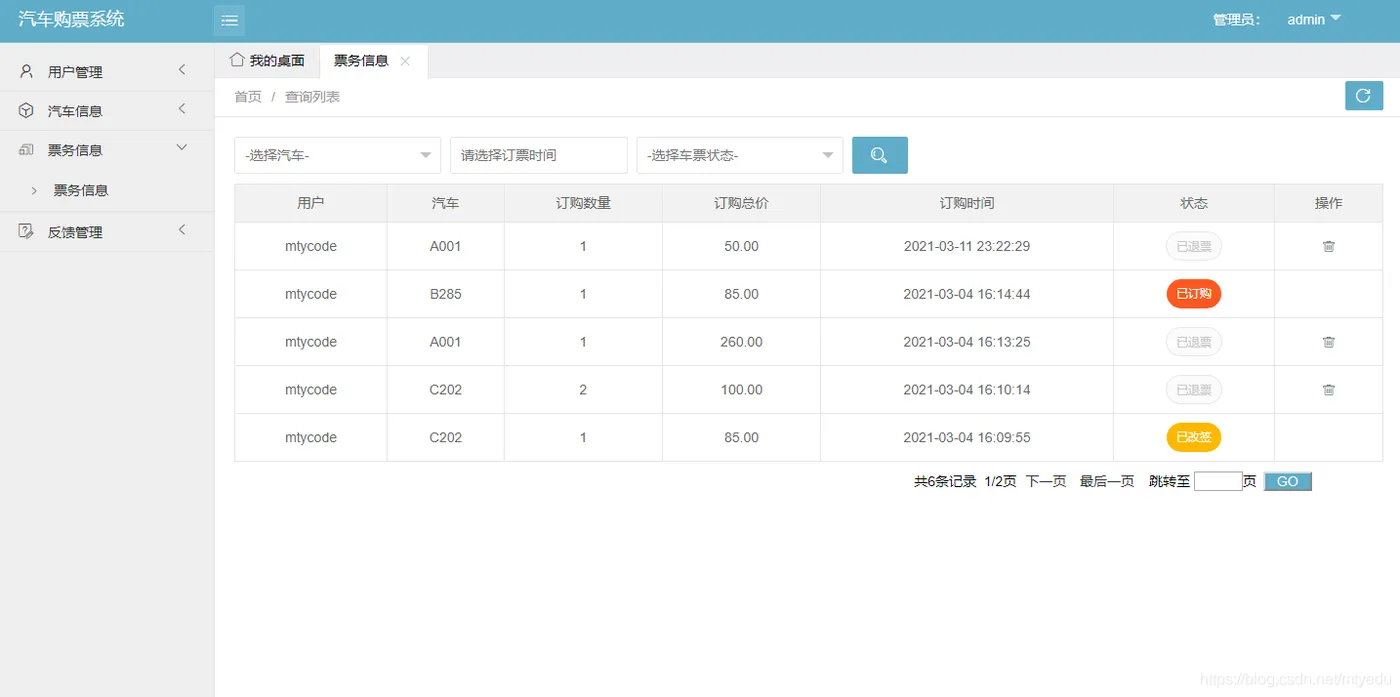
Task: Click the search magnifier button
Action: pyautogui.click(x=879, y=155)
